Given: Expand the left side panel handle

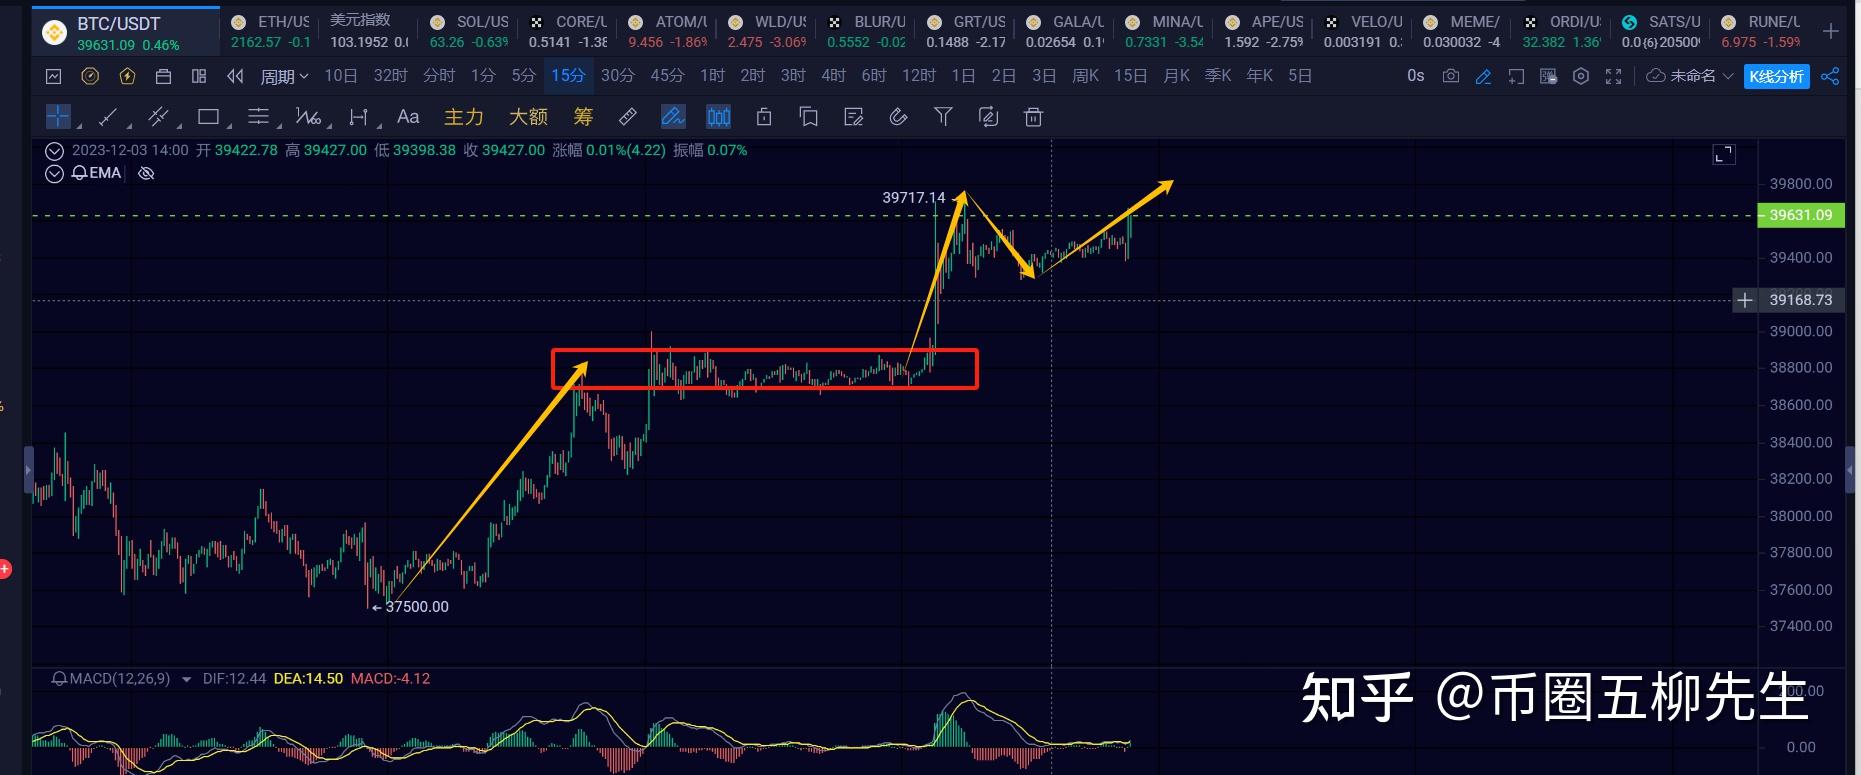Looking at the screenshot, I should click(x=29, y=468).
